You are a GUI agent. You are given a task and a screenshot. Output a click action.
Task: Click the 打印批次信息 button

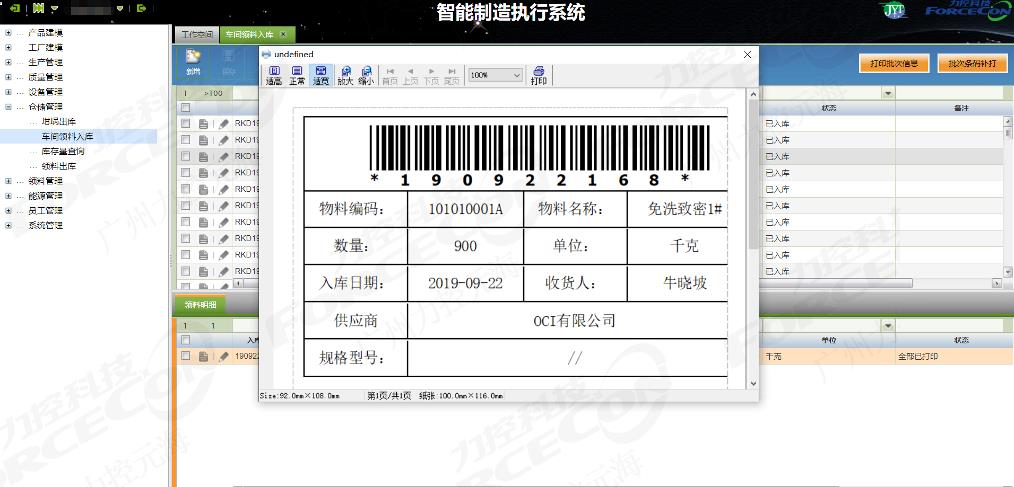(x=894, y=63)
